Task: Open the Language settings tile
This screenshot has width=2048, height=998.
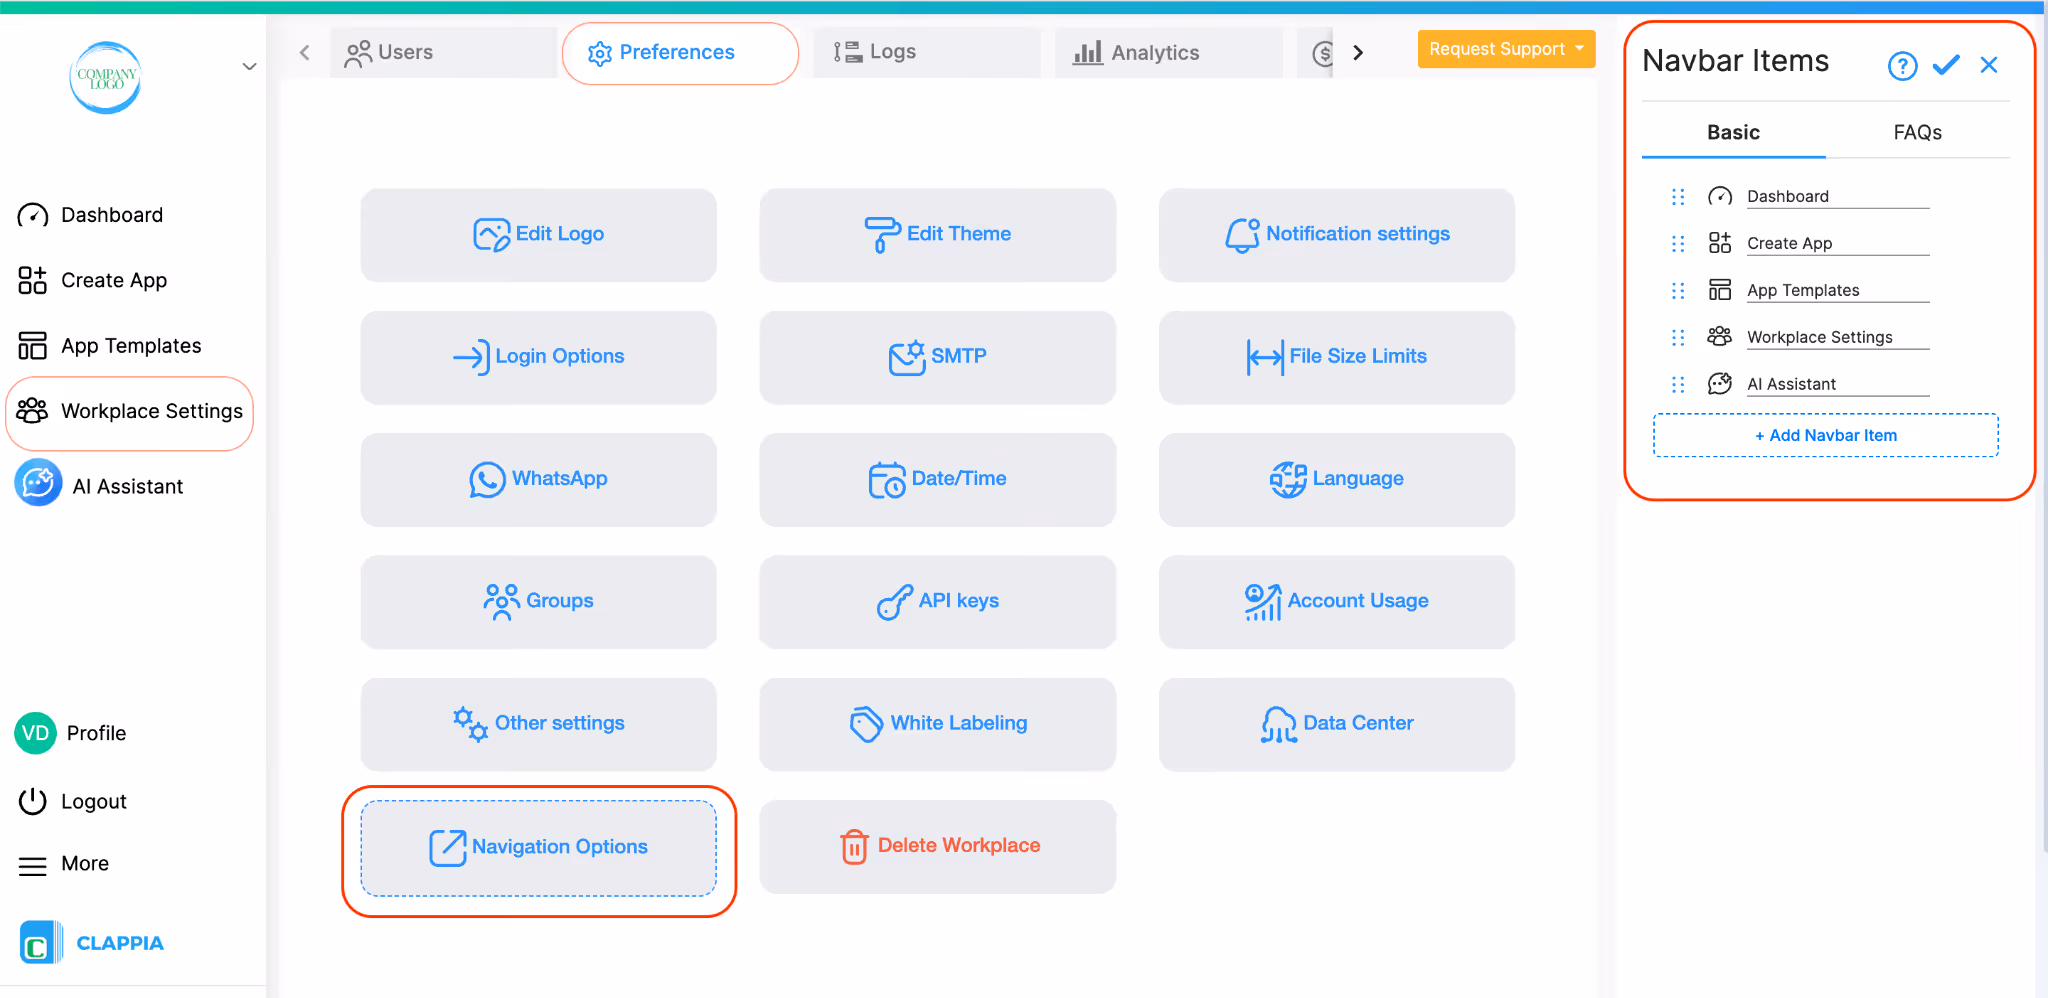Action: pyautogui.click(x=1336, y=479)
